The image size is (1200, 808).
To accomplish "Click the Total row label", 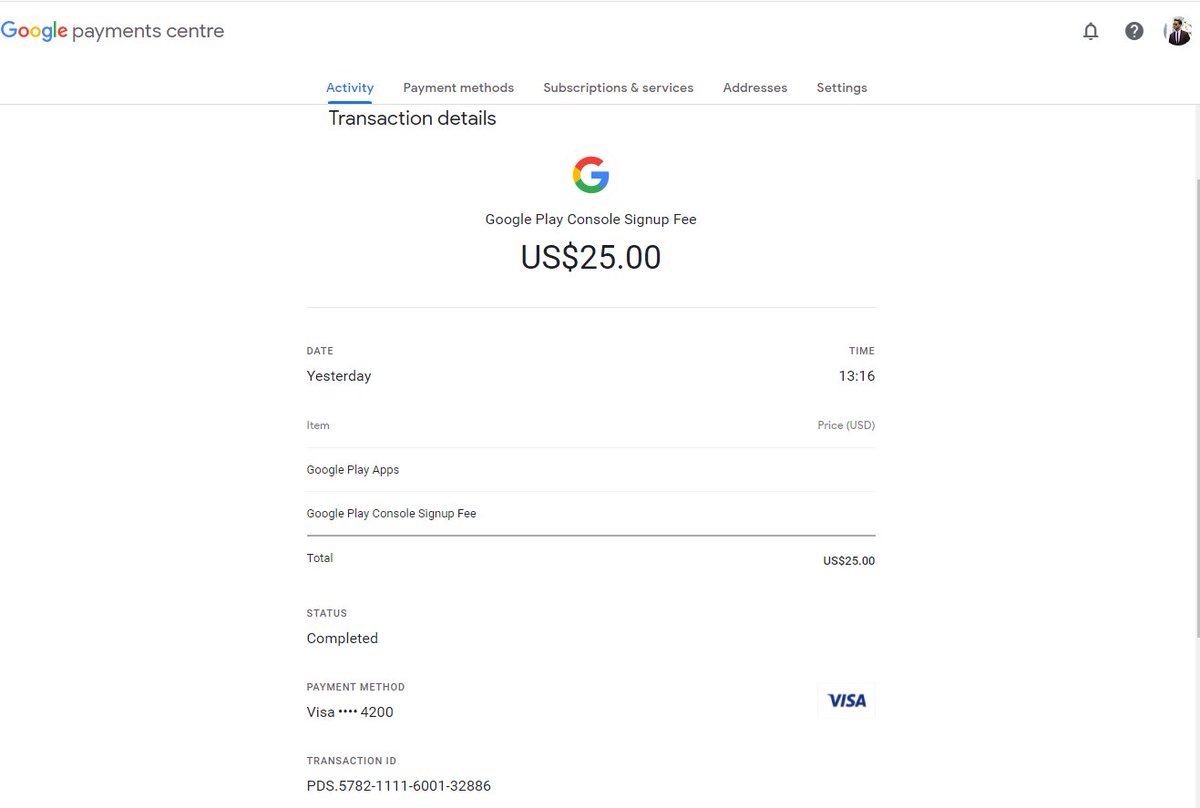I will 320,558.
